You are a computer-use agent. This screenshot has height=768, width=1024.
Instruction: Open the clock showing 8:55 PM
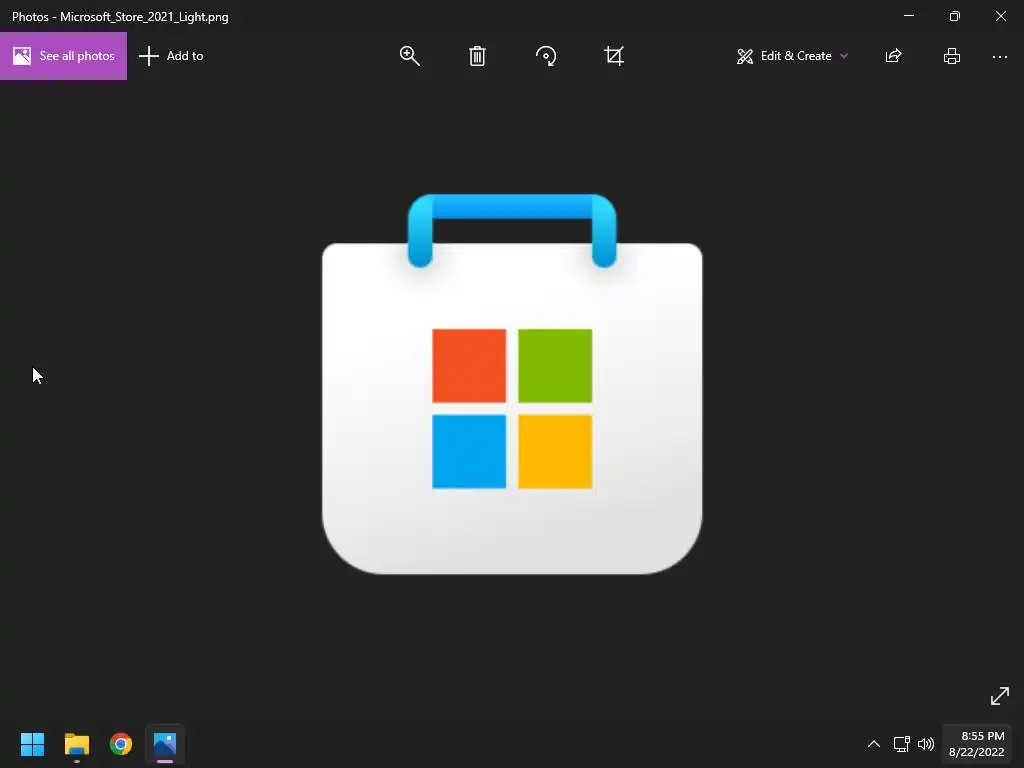[x=976, y=744]
